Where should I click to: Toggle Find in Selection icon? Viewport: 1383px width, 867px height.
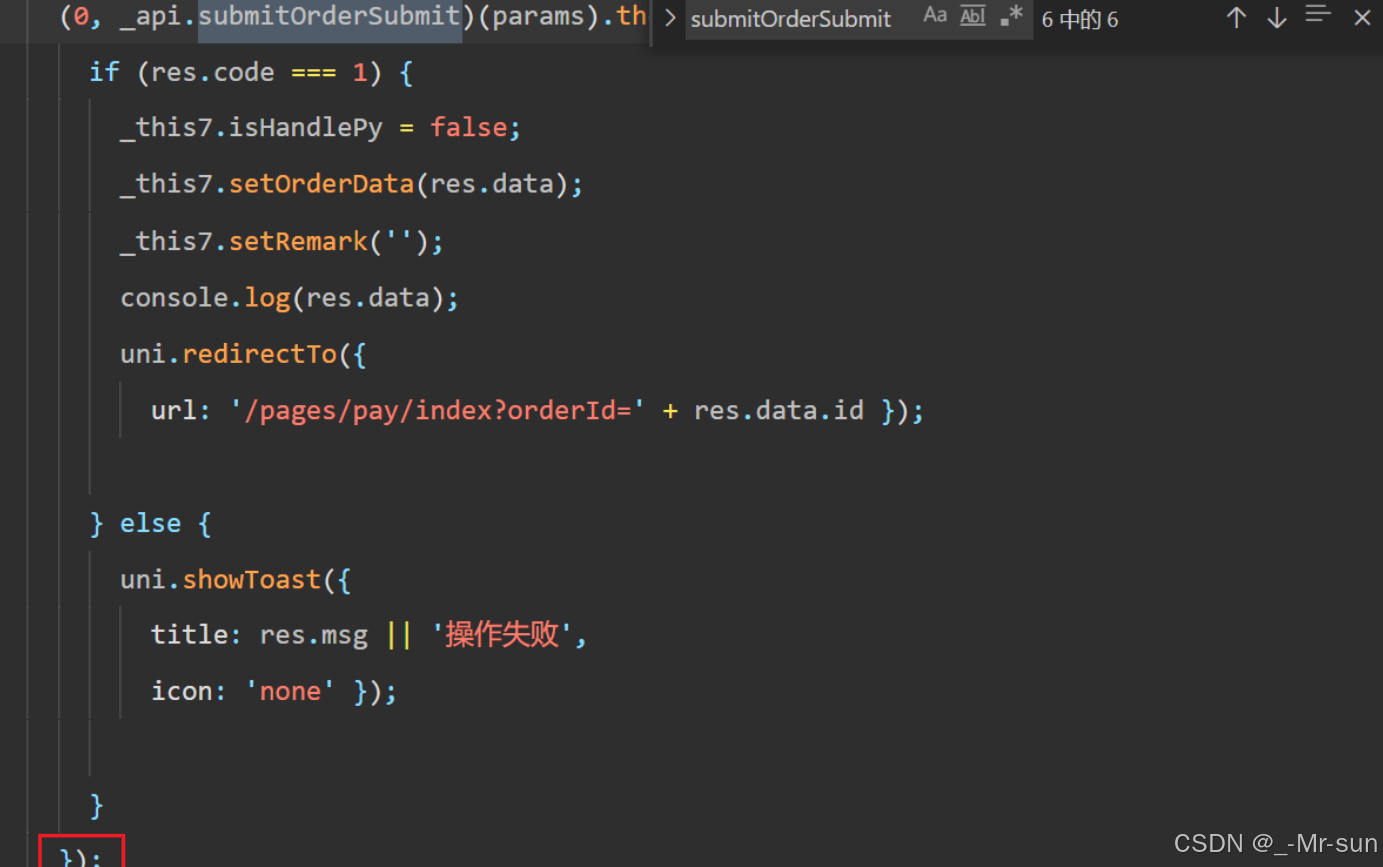pos(1318,15)
